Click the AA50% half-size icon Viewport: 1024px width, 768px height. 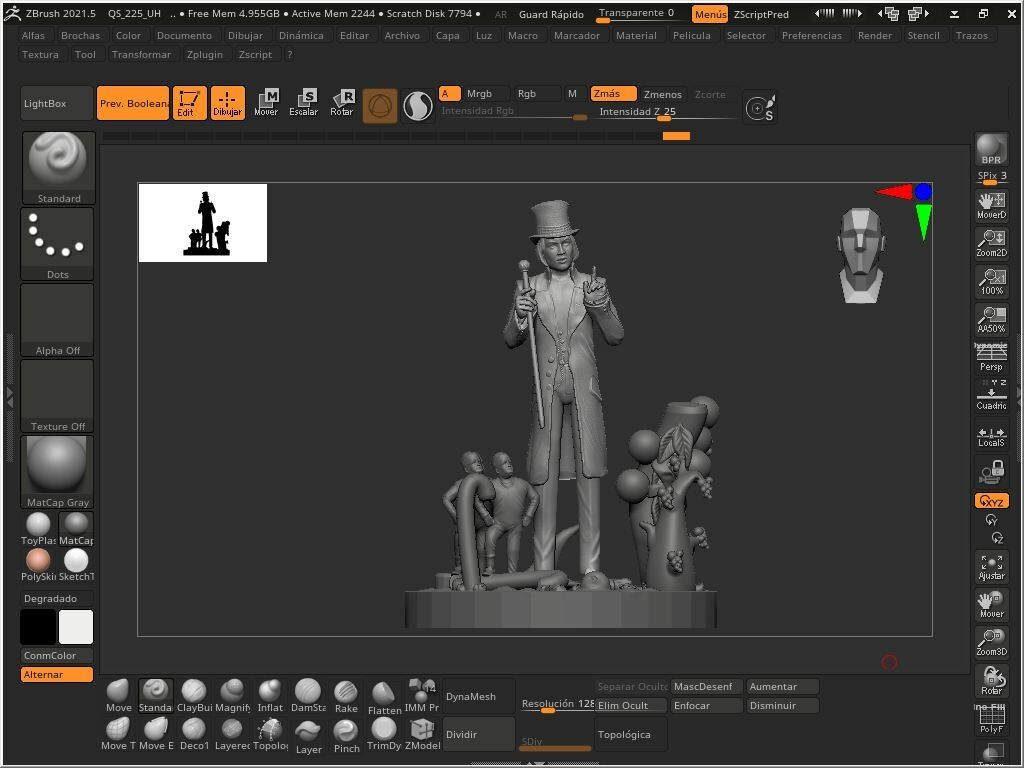coord(991,319)
